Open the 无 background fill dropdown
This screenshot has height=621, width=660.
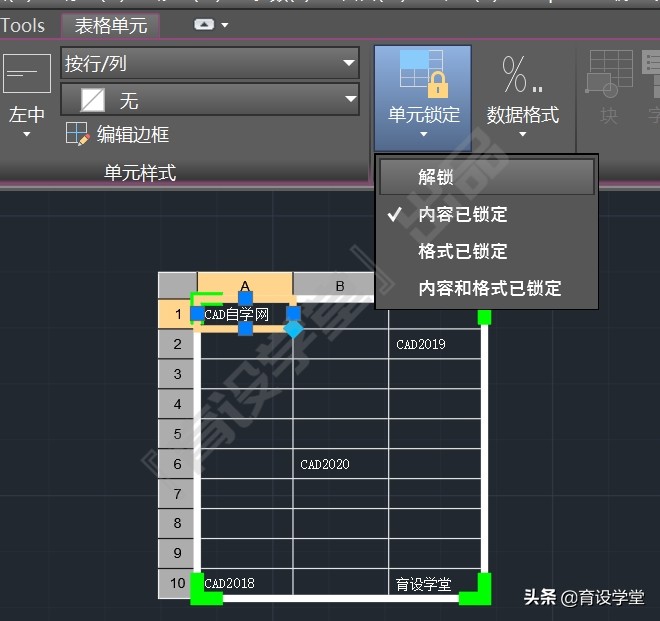[x=210, y=99]
